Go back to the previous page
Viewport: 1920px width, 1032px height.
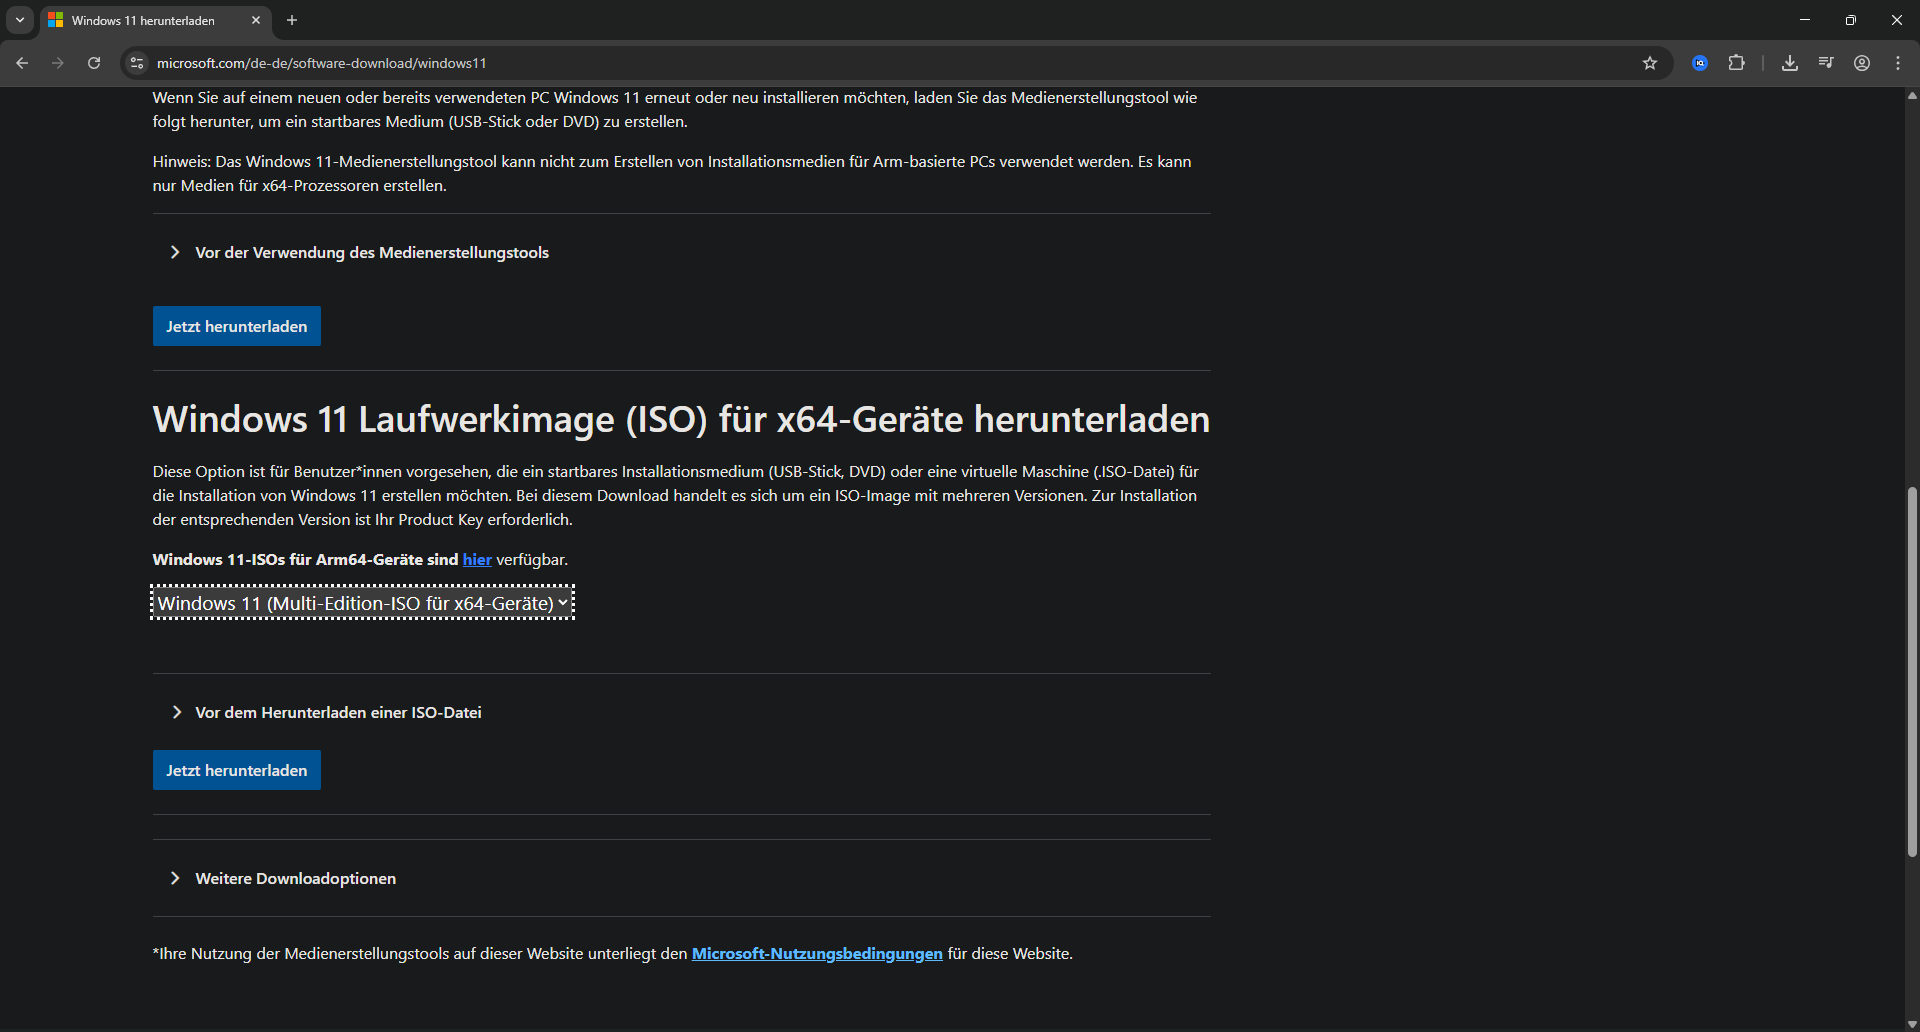[22, 62]
